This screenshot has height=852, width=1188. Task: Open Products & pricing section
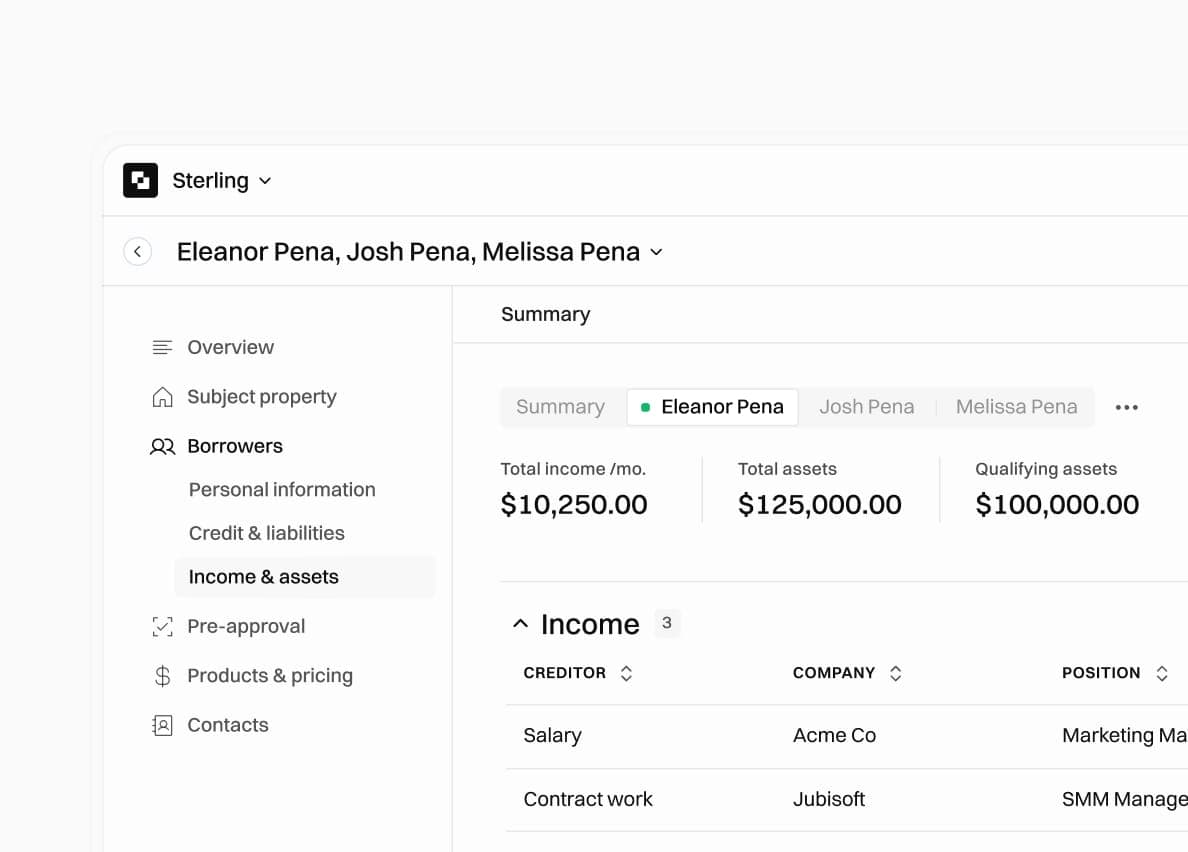[x=270, y=676]
